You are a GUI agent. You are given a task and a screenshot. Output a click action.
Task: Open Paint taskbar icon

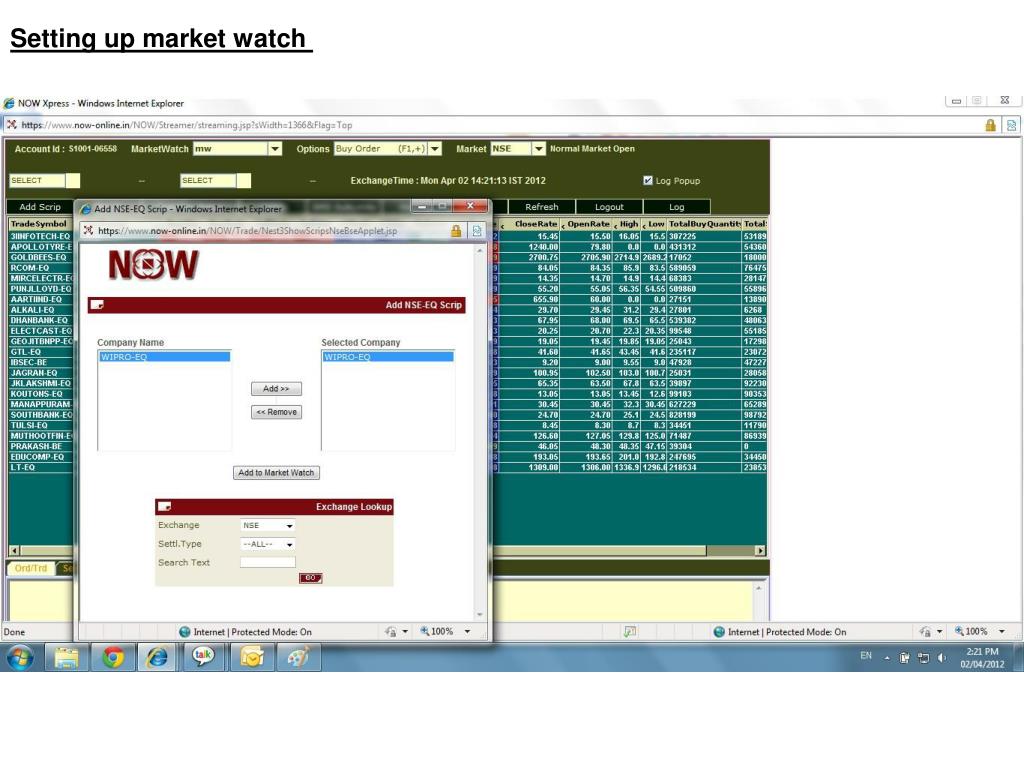[x=298, y=657]
